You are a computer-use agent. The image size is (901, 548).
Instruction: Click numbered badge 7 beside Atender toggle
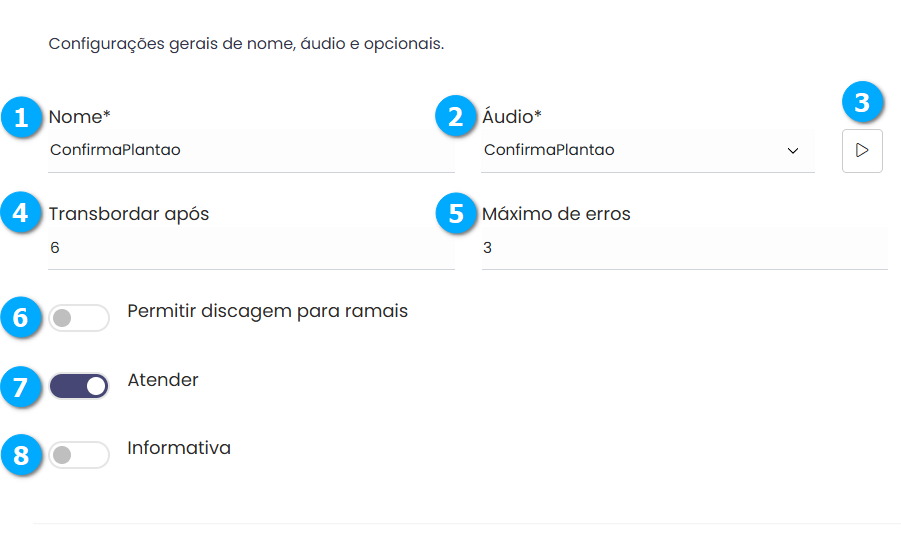[19, 386]
